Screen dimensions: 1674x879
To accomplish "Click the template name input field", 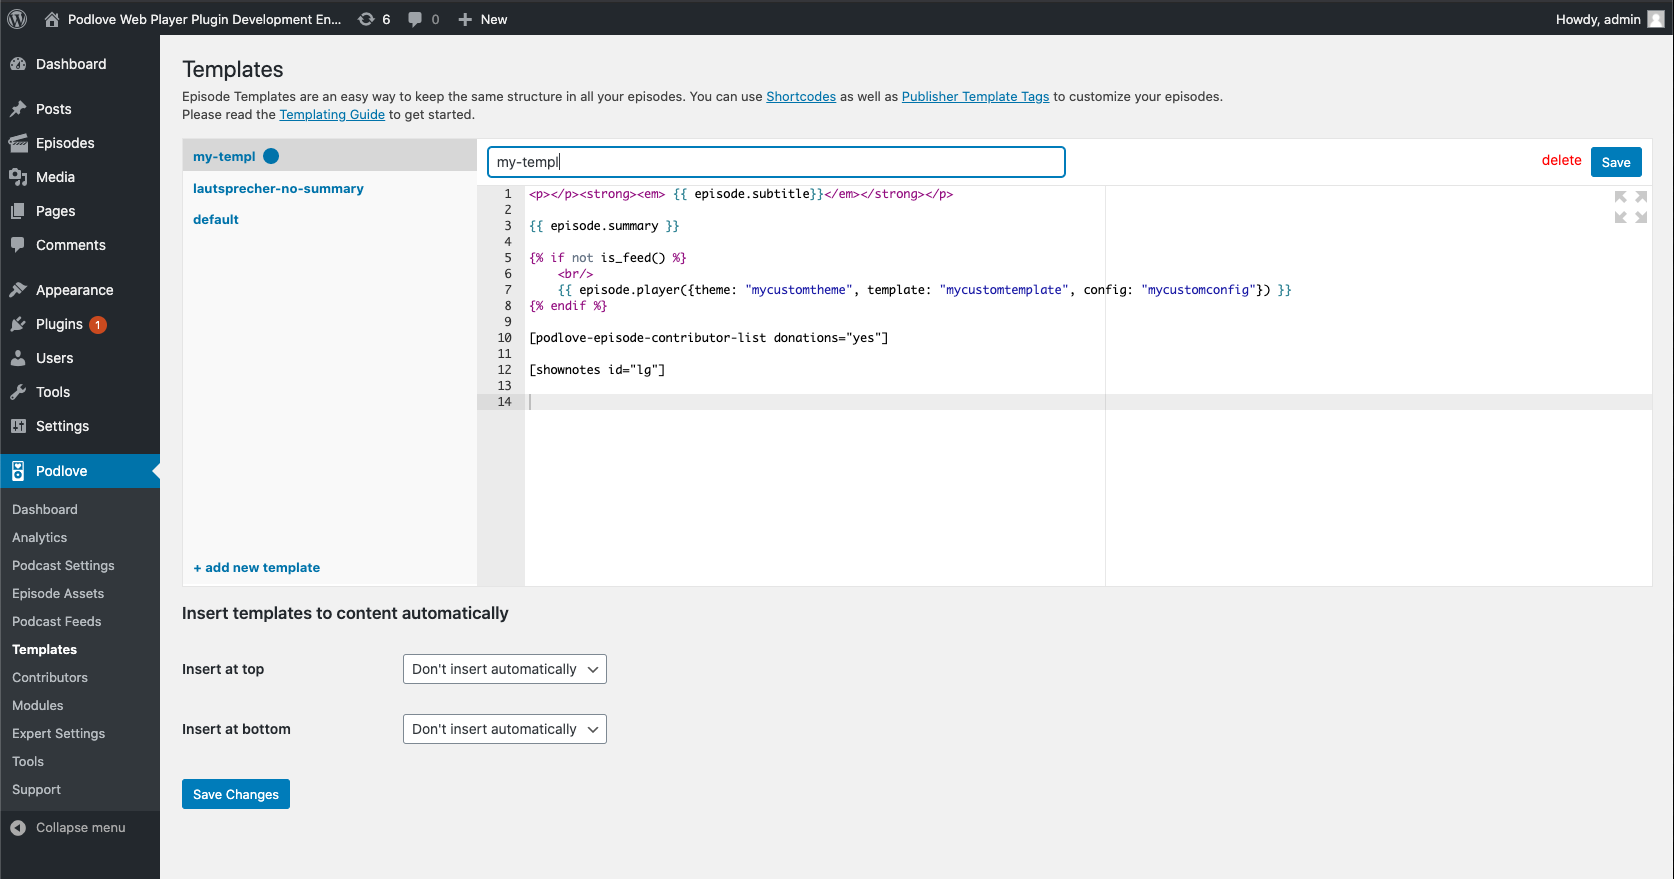I will (776, 162).
